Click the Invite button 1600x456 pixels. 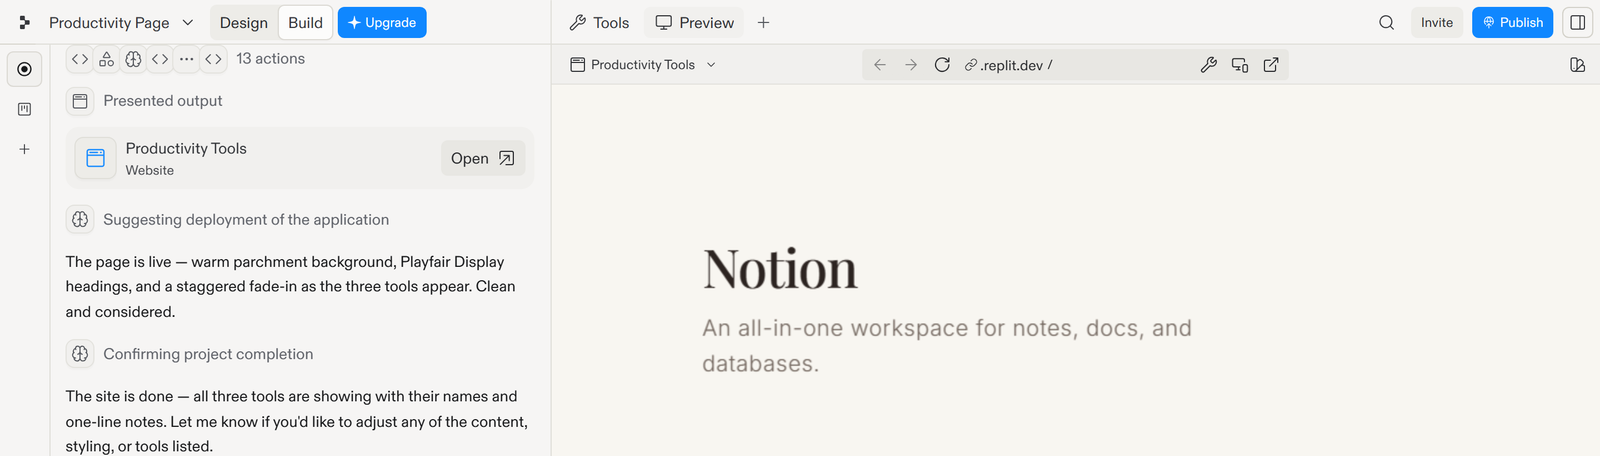[x=1437, y=22]
